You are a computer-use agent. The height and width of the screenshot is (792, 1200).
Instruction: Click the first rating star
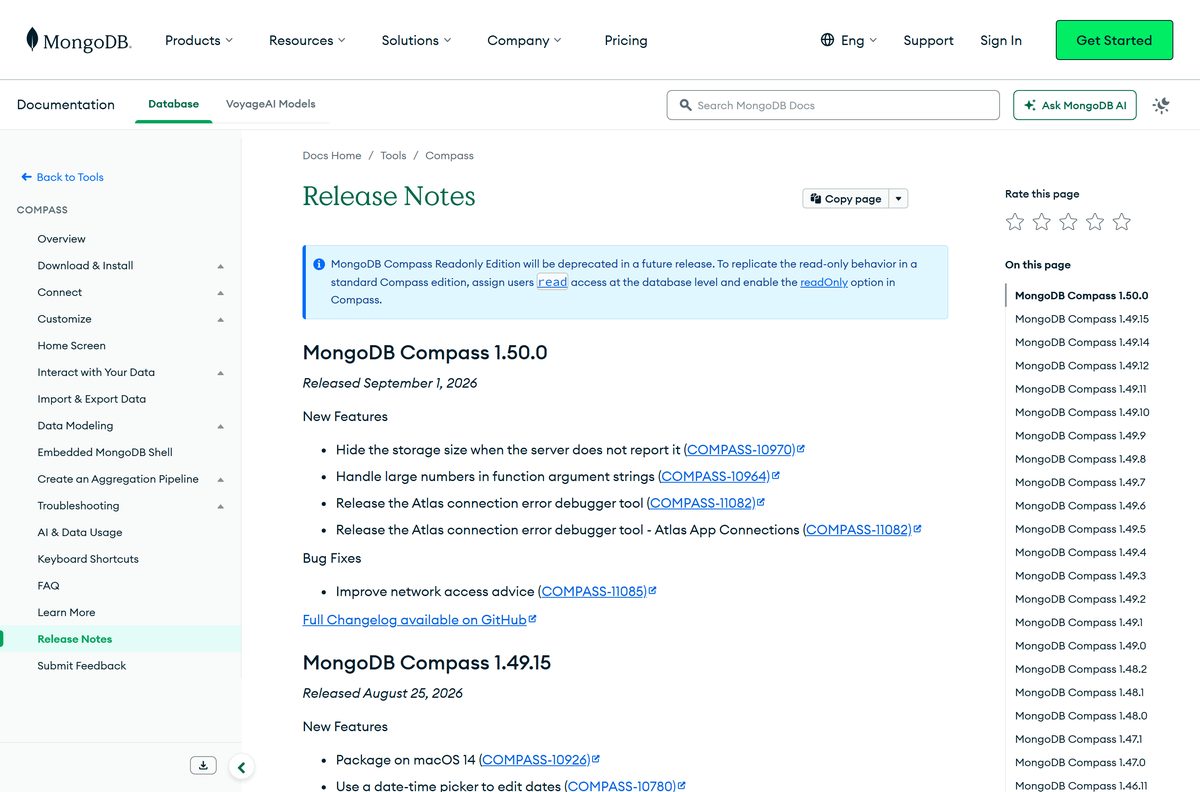[x=1015, y=222]
